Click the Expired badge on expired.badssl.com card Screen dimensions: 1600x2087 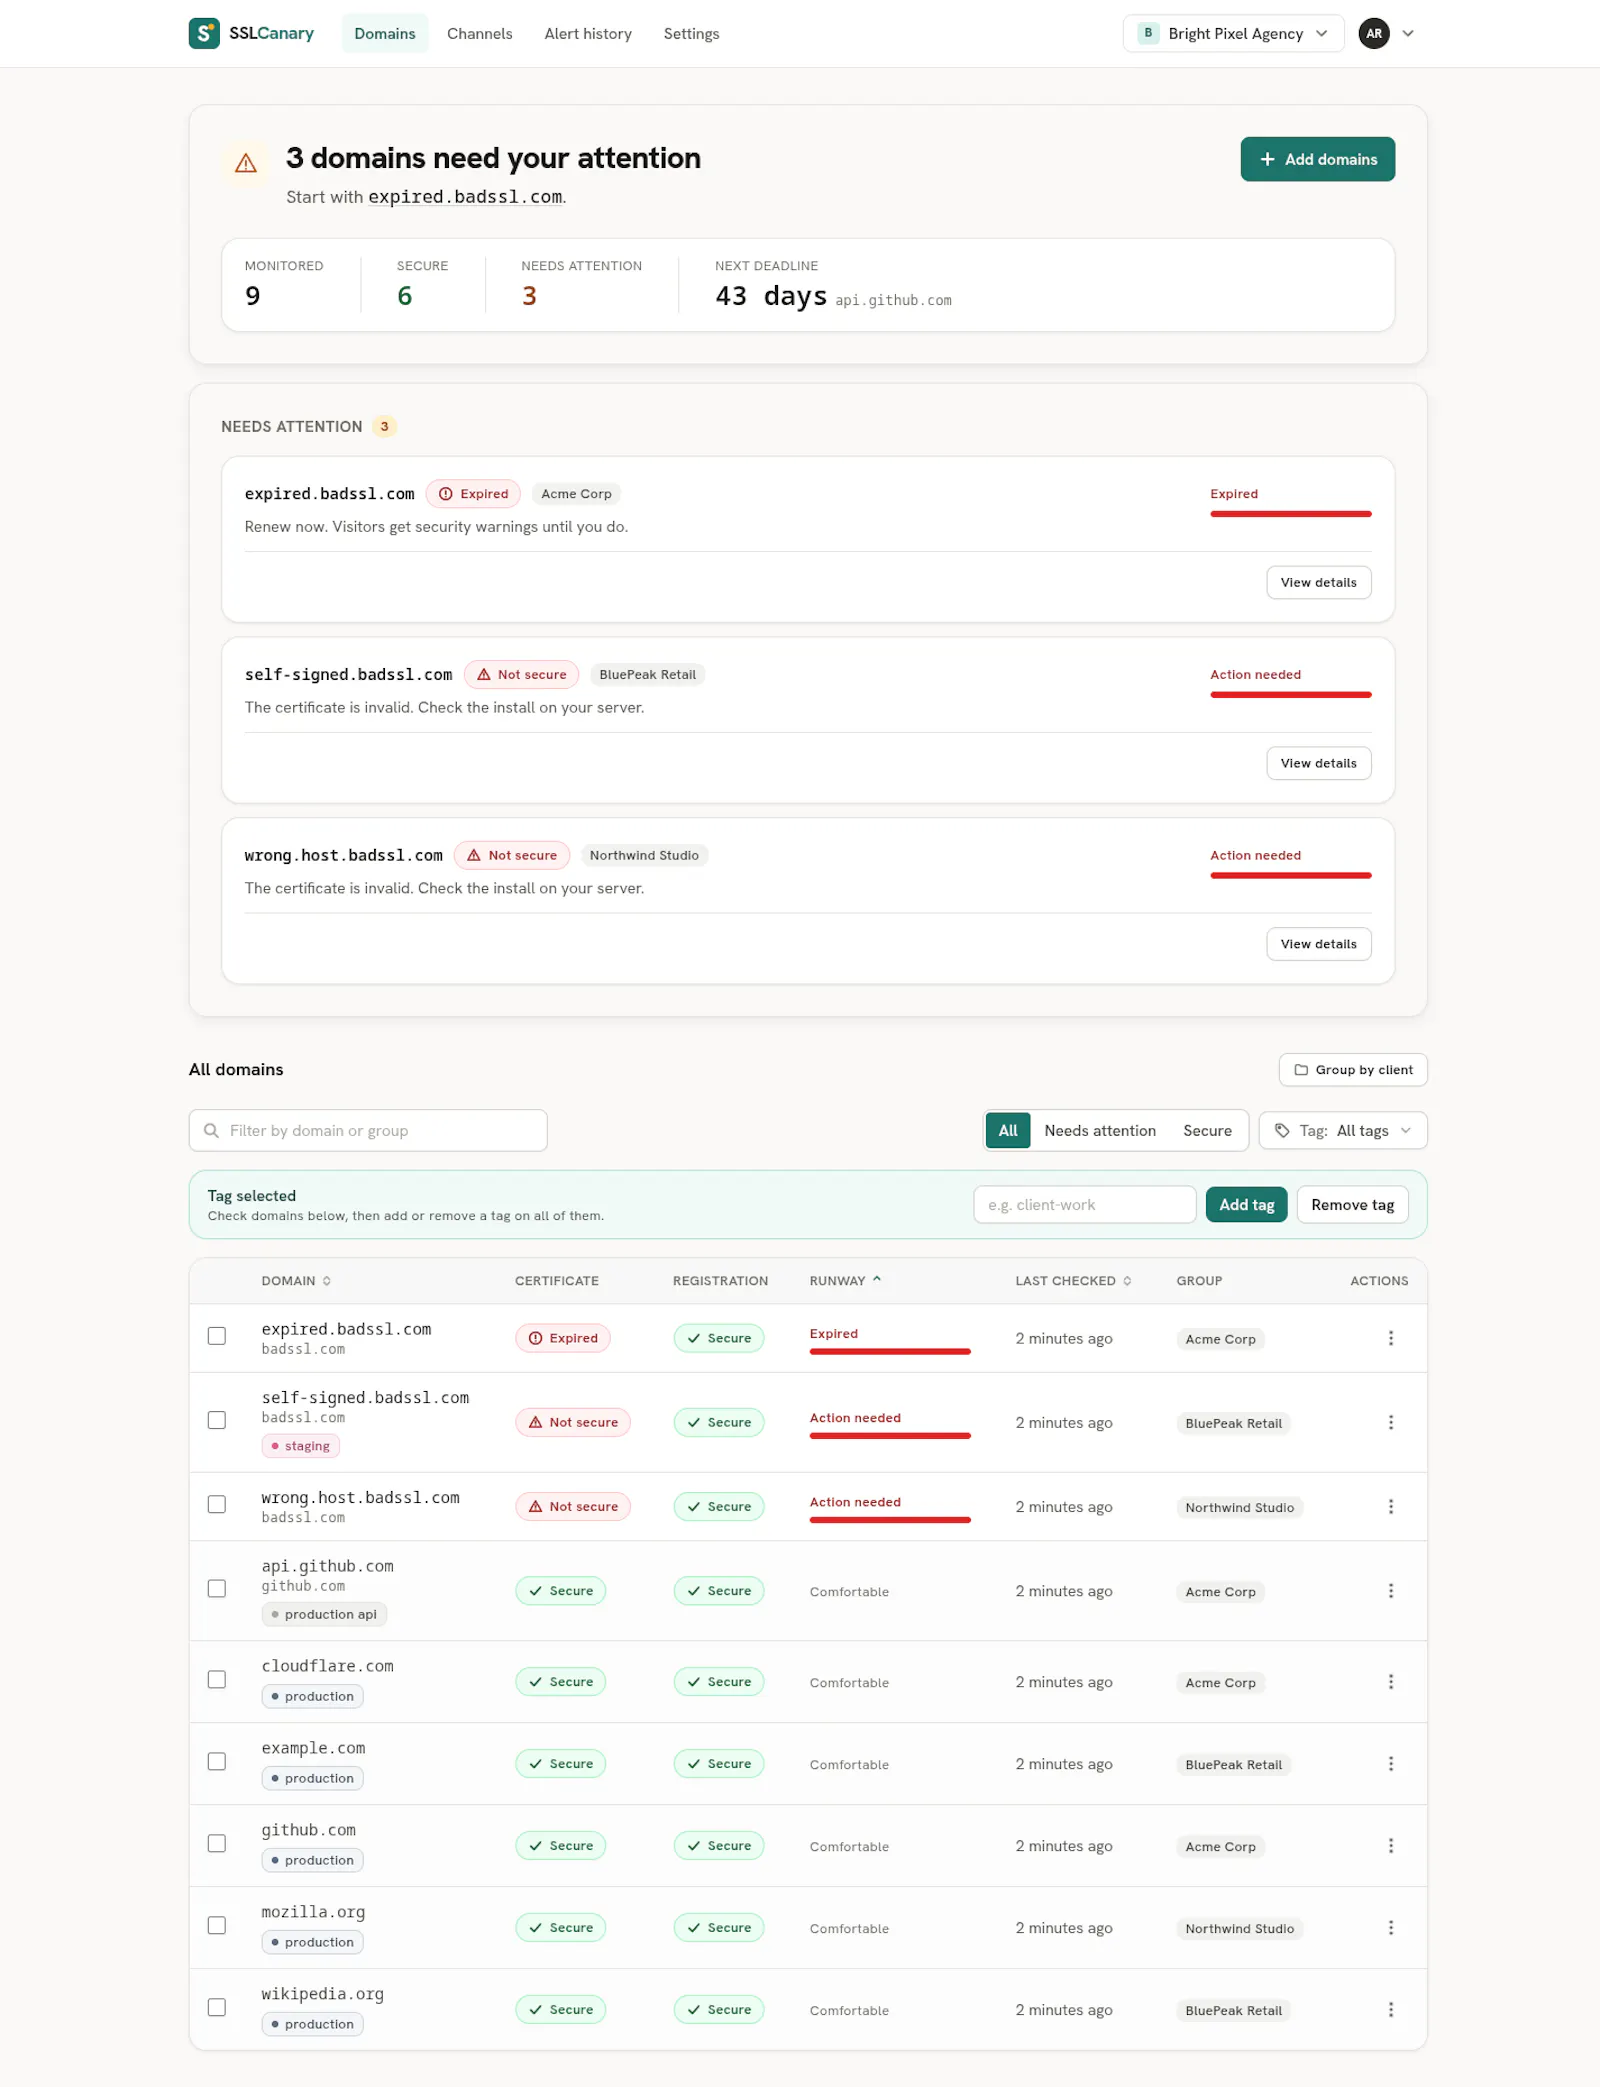tap(473, 494)
